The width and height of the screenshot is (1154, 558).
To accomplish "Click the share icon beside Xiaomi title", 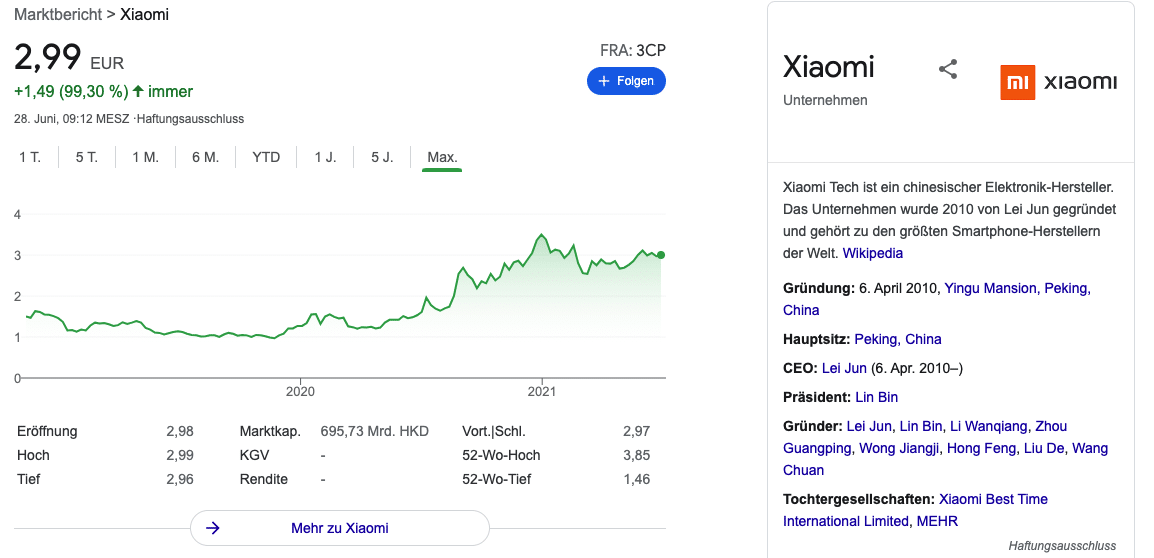I will click(x=948, y=70).
